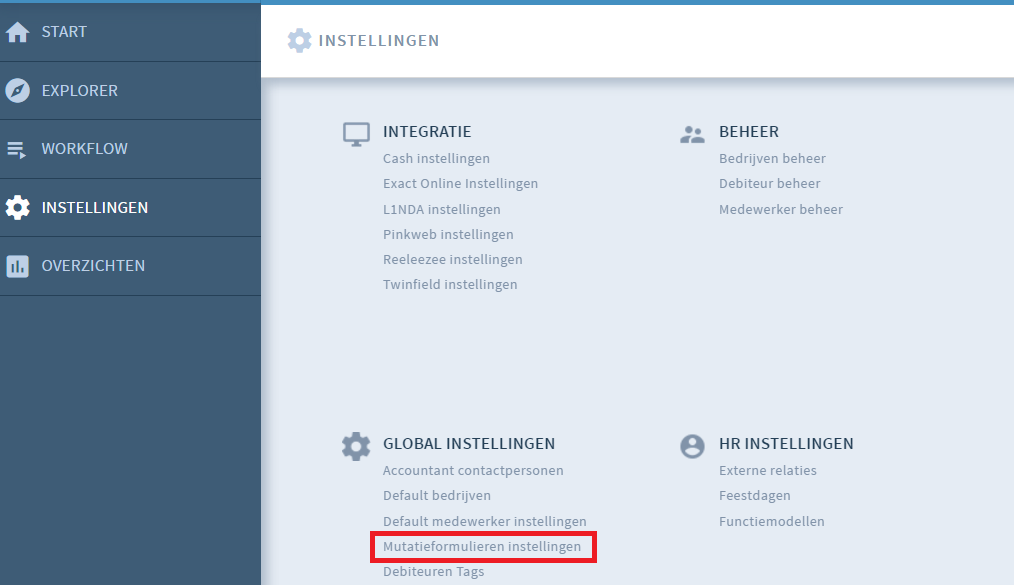Open Bedrijven beheer

(772, 158)
